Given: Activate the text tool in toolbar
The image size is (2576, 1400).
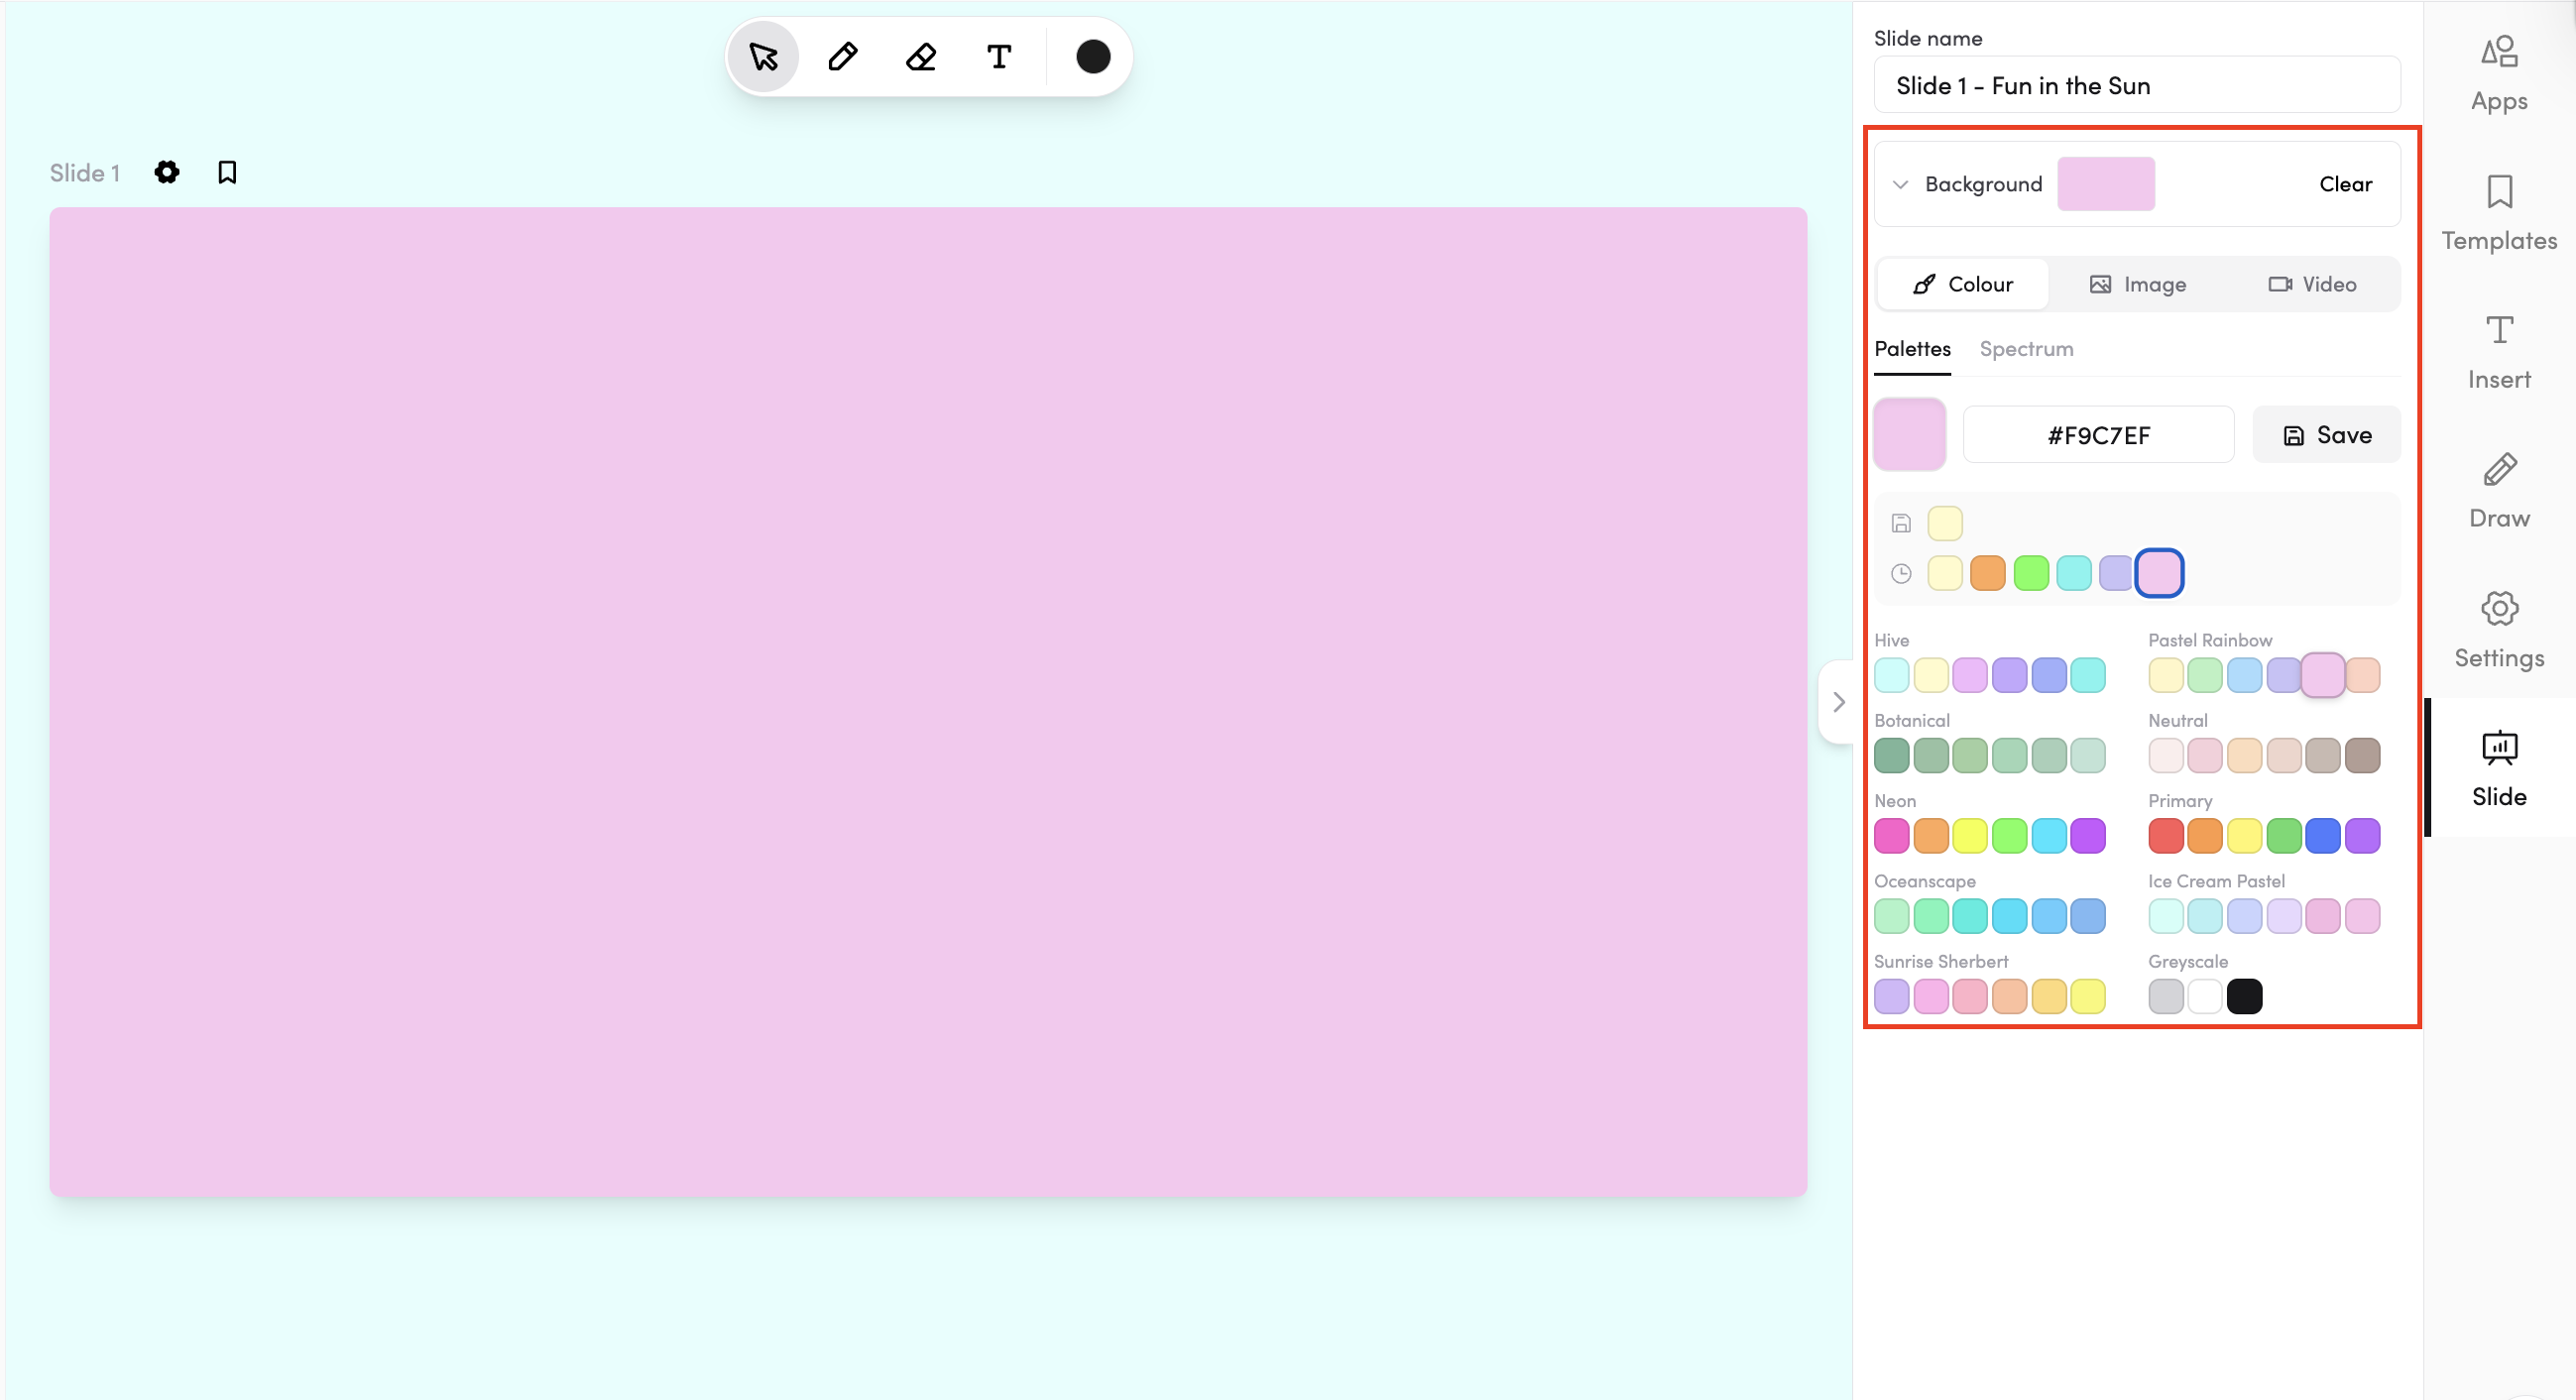Looking at the screenshot, I should pyautogui.click(x=998, y=57).
